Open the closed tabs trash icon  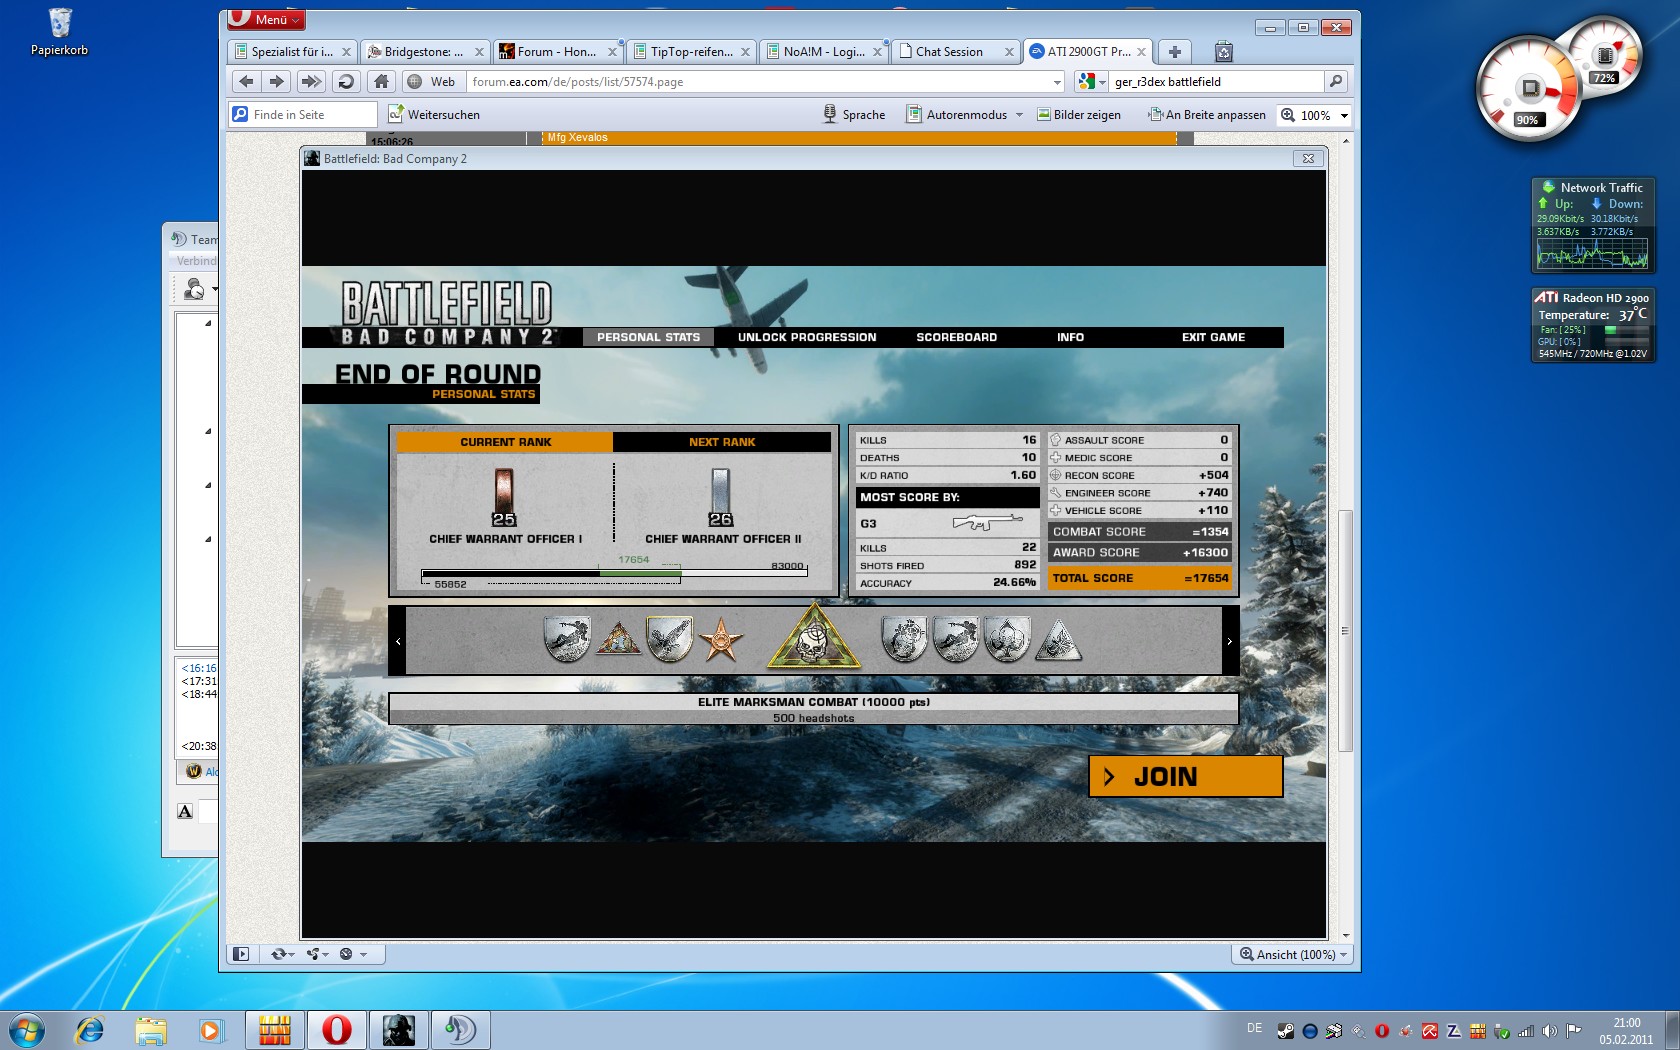[x=1223, y=52]
